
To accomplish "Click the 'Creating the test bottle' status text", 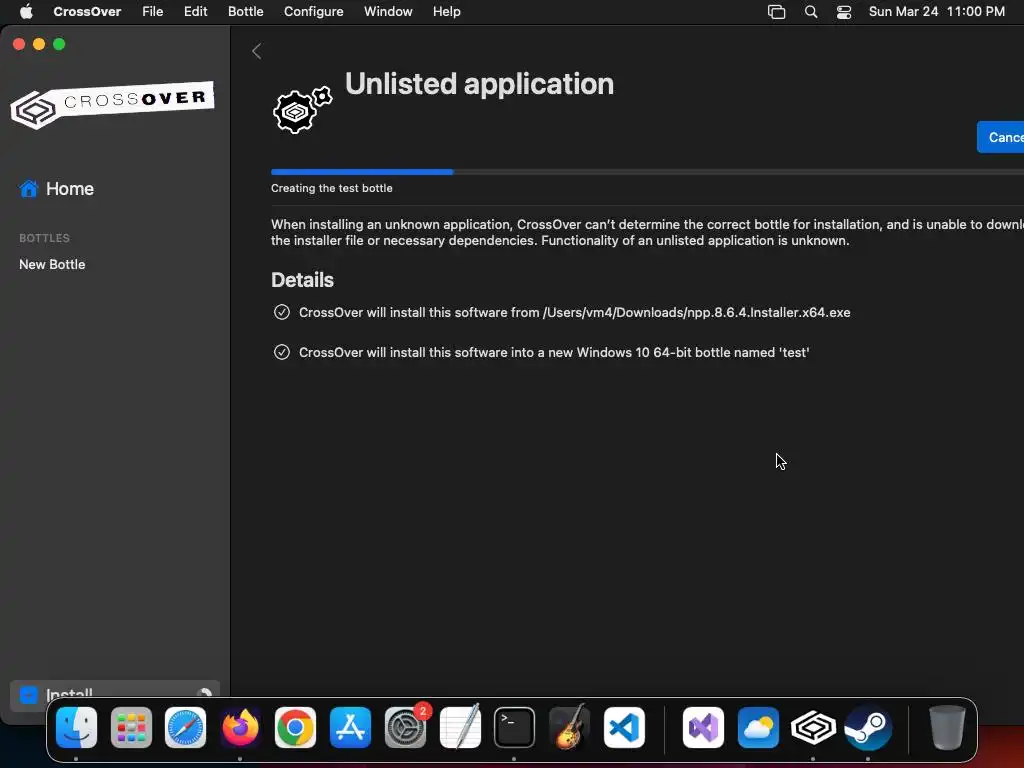I will click(332, 188).
